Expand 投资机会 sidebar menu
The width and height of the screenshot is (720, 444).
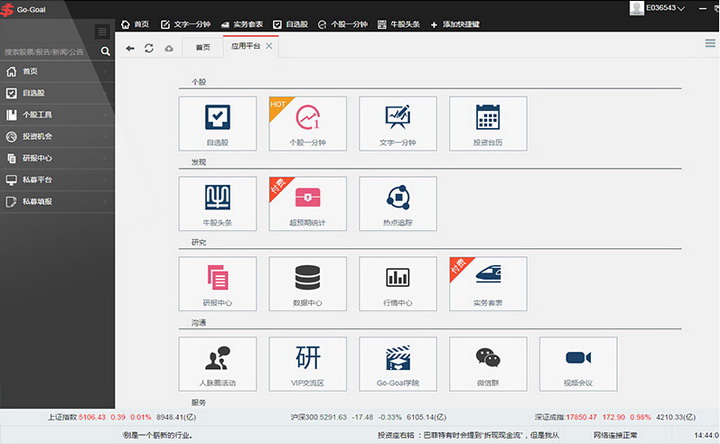click(57, 136)
